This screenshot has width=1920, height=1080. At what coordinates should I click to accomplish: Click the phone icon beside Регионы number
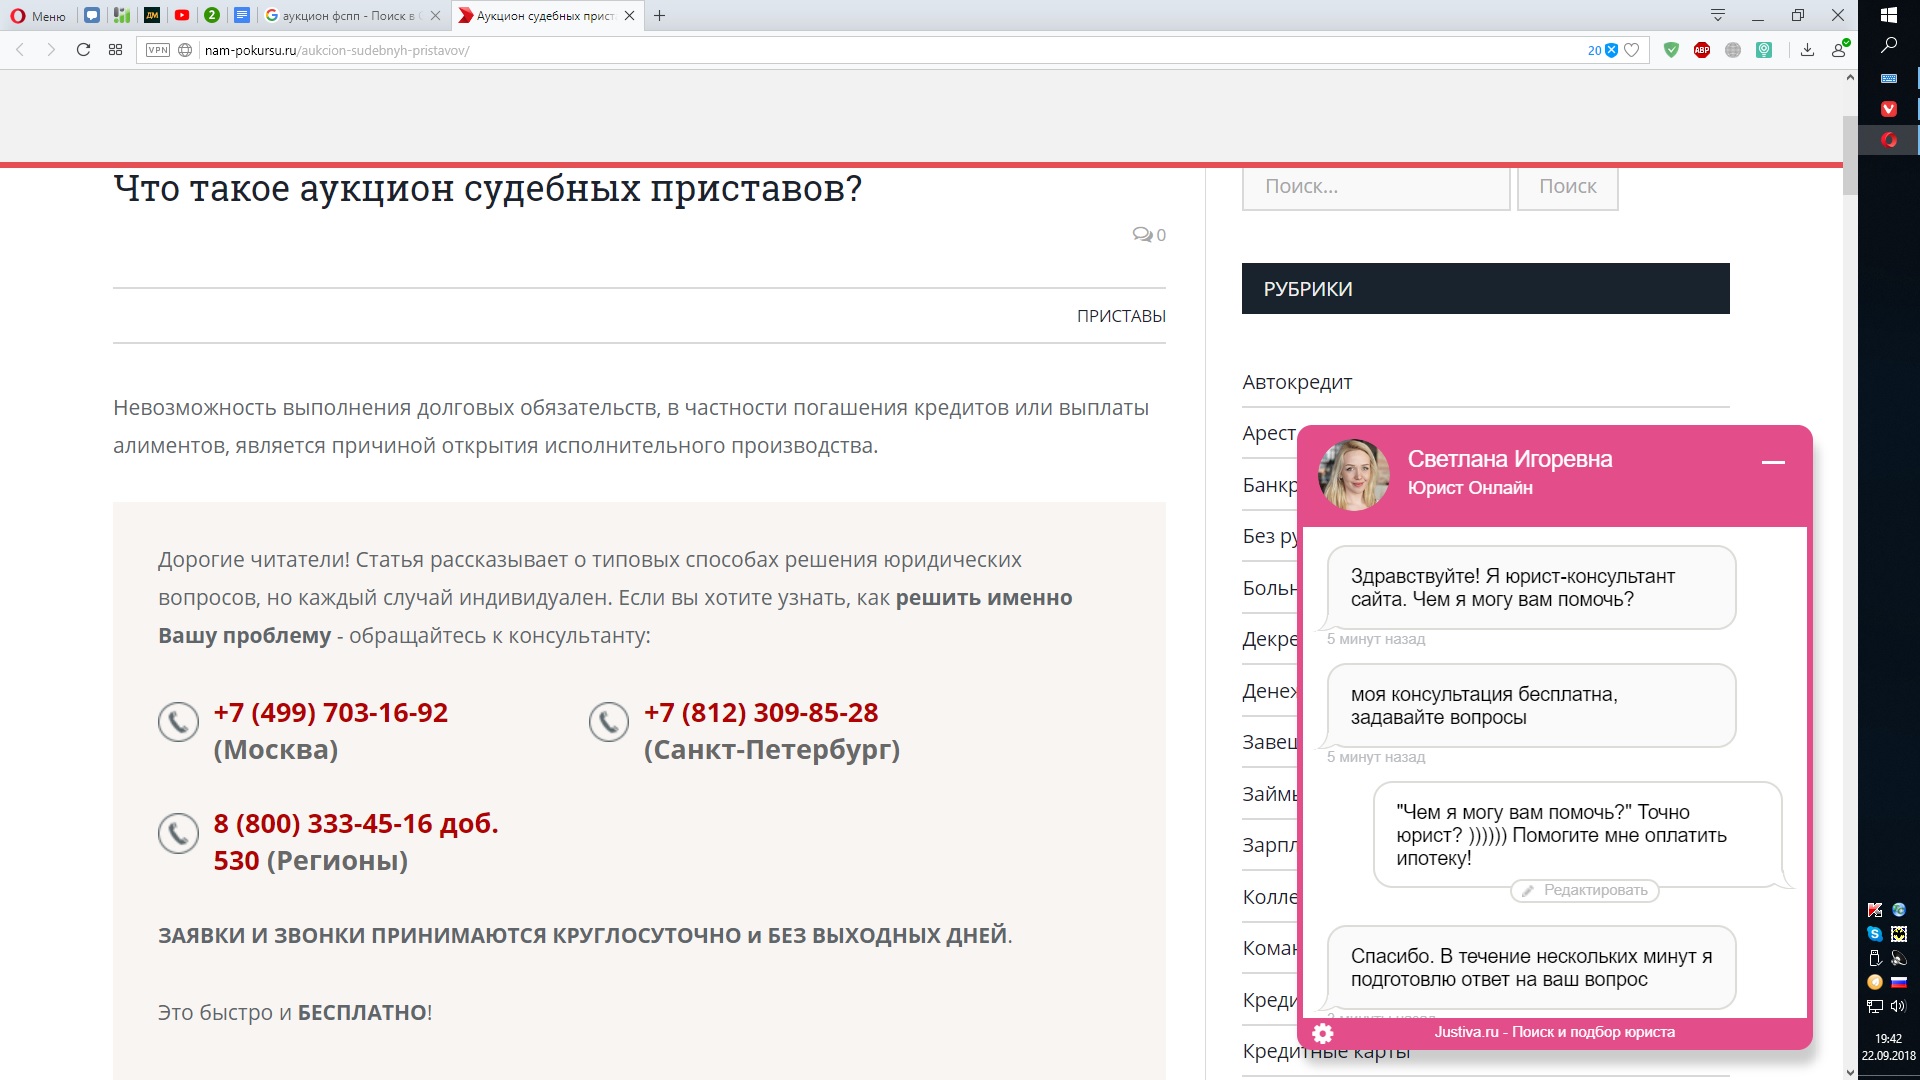coord(178,832)
